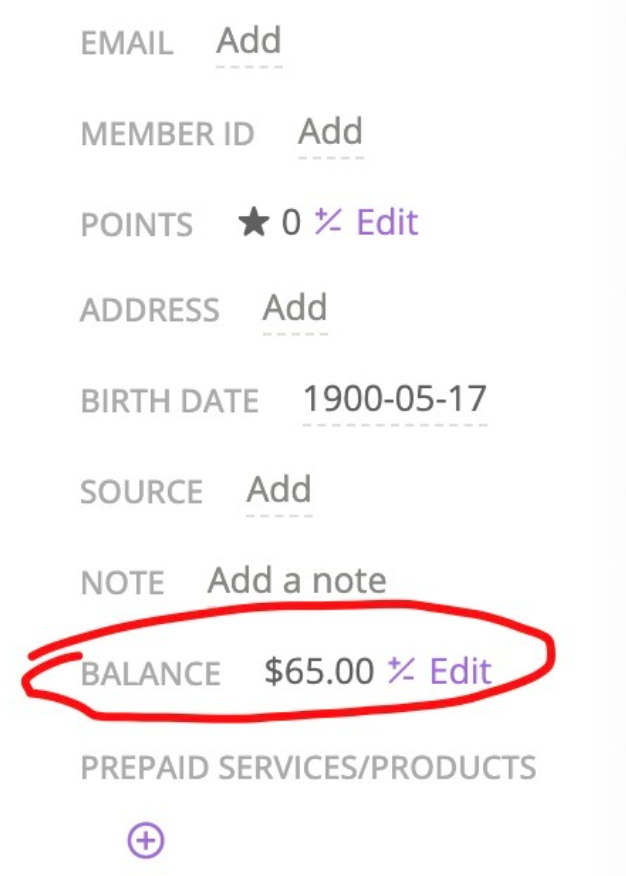Click the PREPAID SERVICES/PRODUCTS heading
Screen dimensions: 626x876
click(x=308, y=767)
